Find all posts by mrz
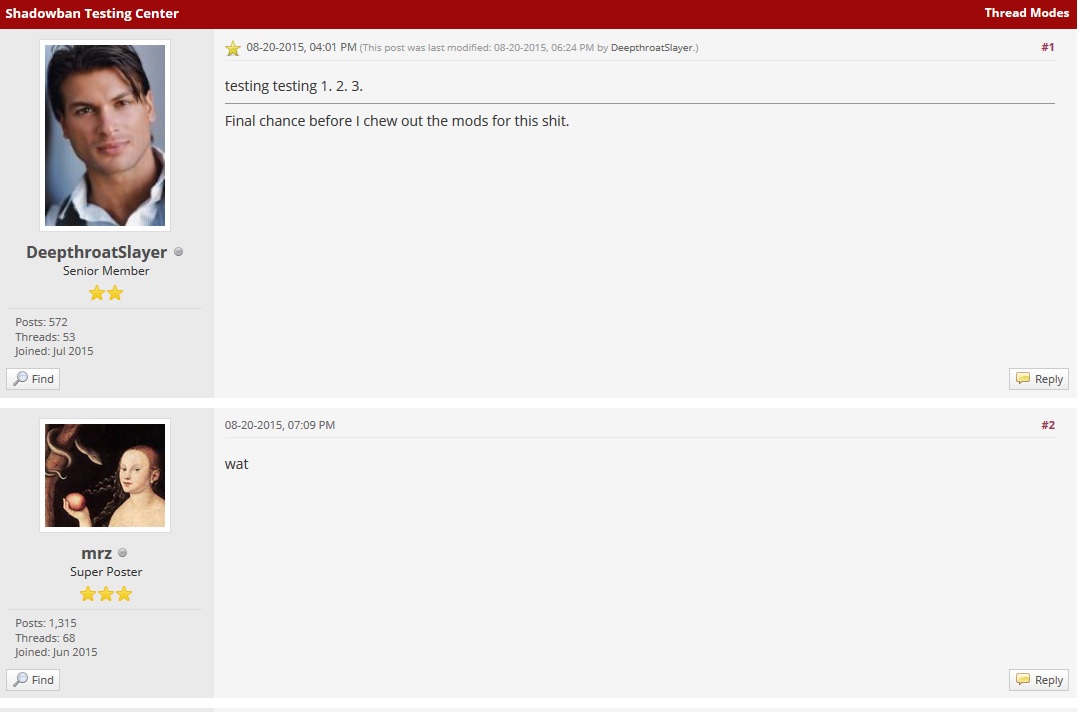The height and width of the screenshot is (712, 1082). tap(33, 680)
